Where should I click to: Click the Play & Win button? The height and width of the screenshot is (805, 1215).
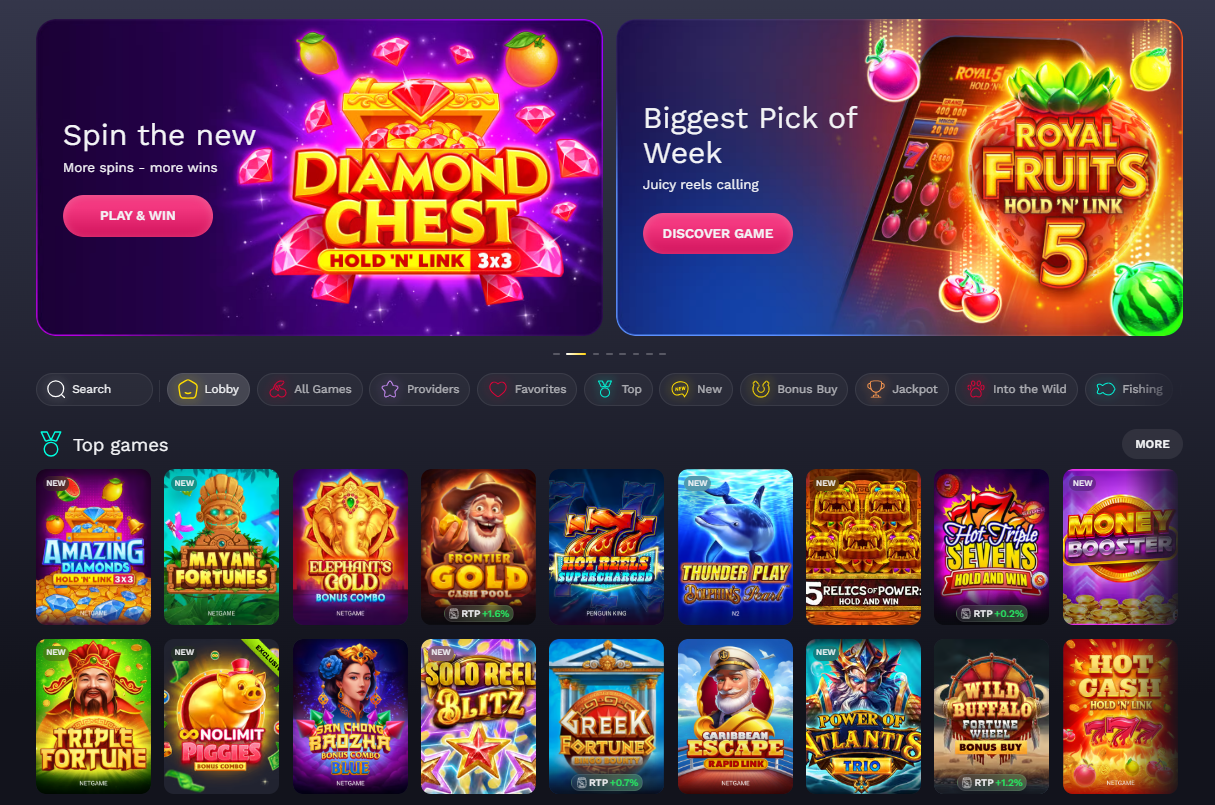click(x=138, y=216)
